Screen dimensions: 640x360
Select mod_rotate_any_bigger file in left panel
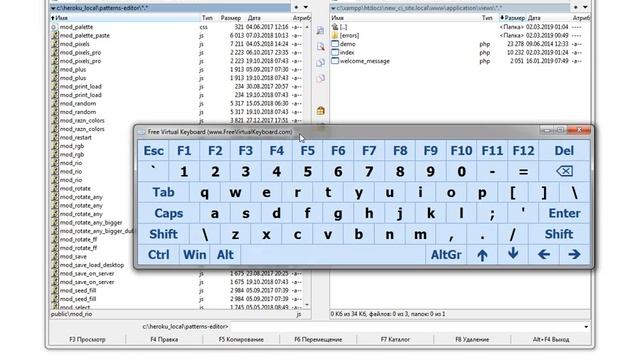pos(92,223)
